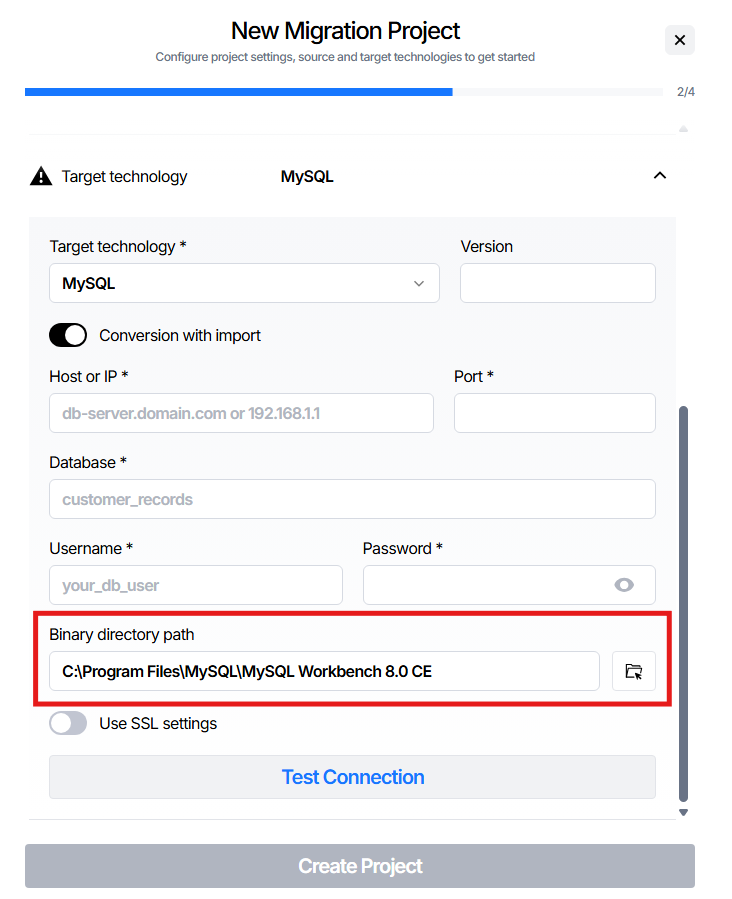Focus the Host or IP input field
The image size is (732, 899).
pos(241,413)
